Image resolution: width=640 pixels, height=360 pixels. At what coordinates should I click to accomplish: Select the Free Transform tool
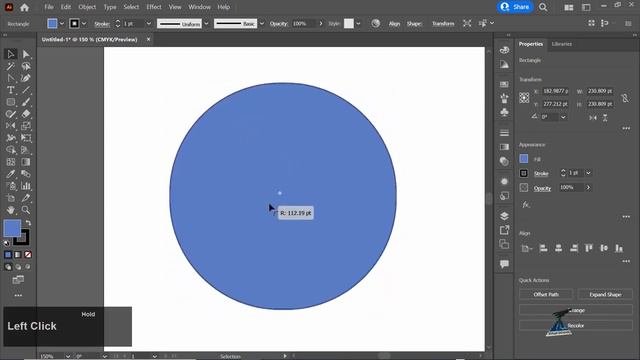point(26,138)
